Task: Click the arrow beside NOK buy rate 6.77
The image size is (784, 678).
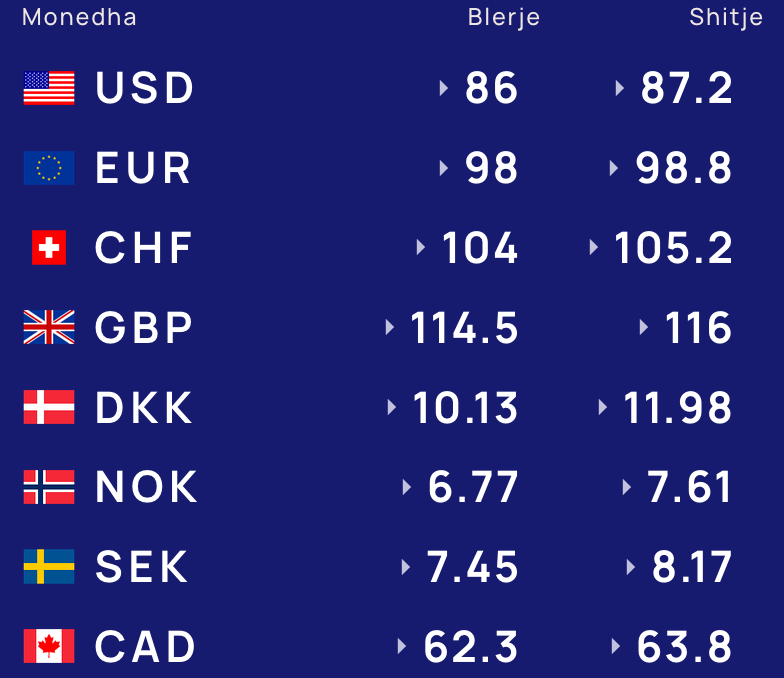Action: point(407,486)
